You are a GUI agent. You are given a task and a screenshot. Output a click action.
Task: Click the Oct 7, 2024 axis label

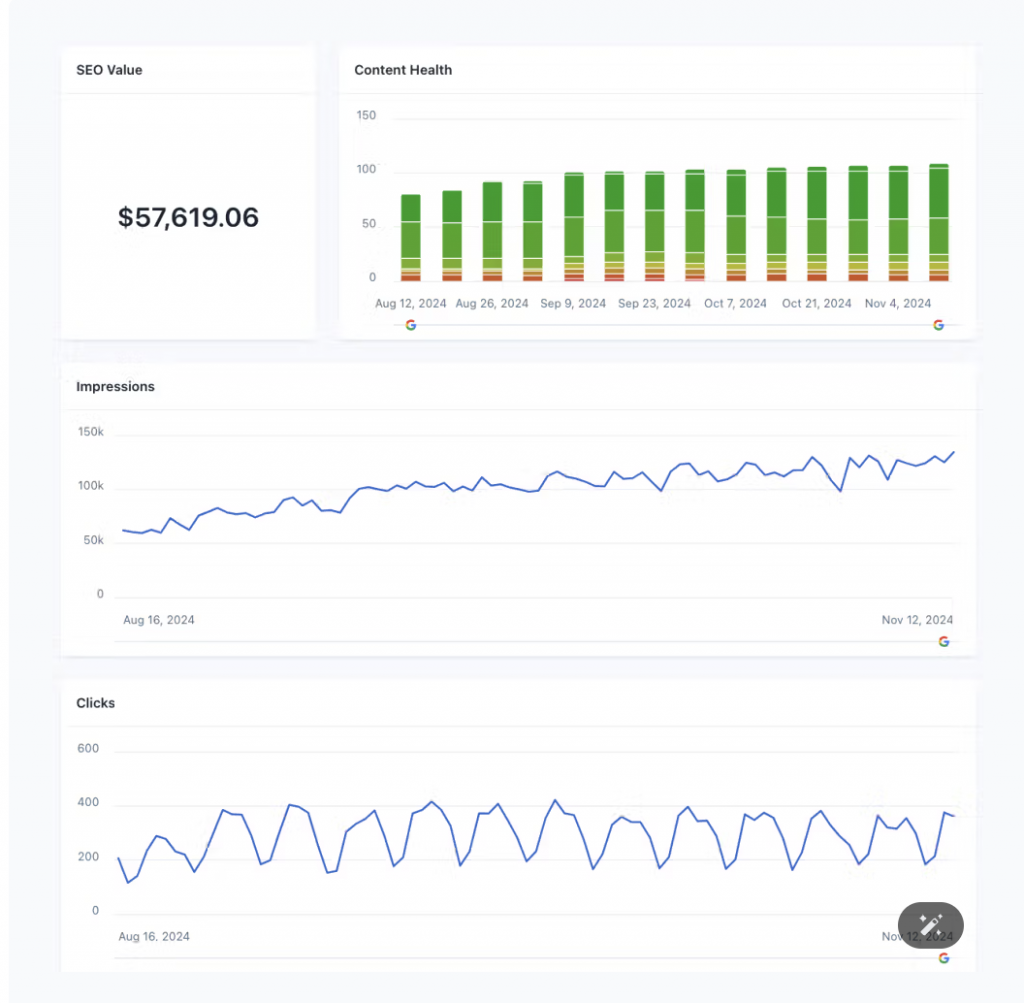(x=735, y=303)
